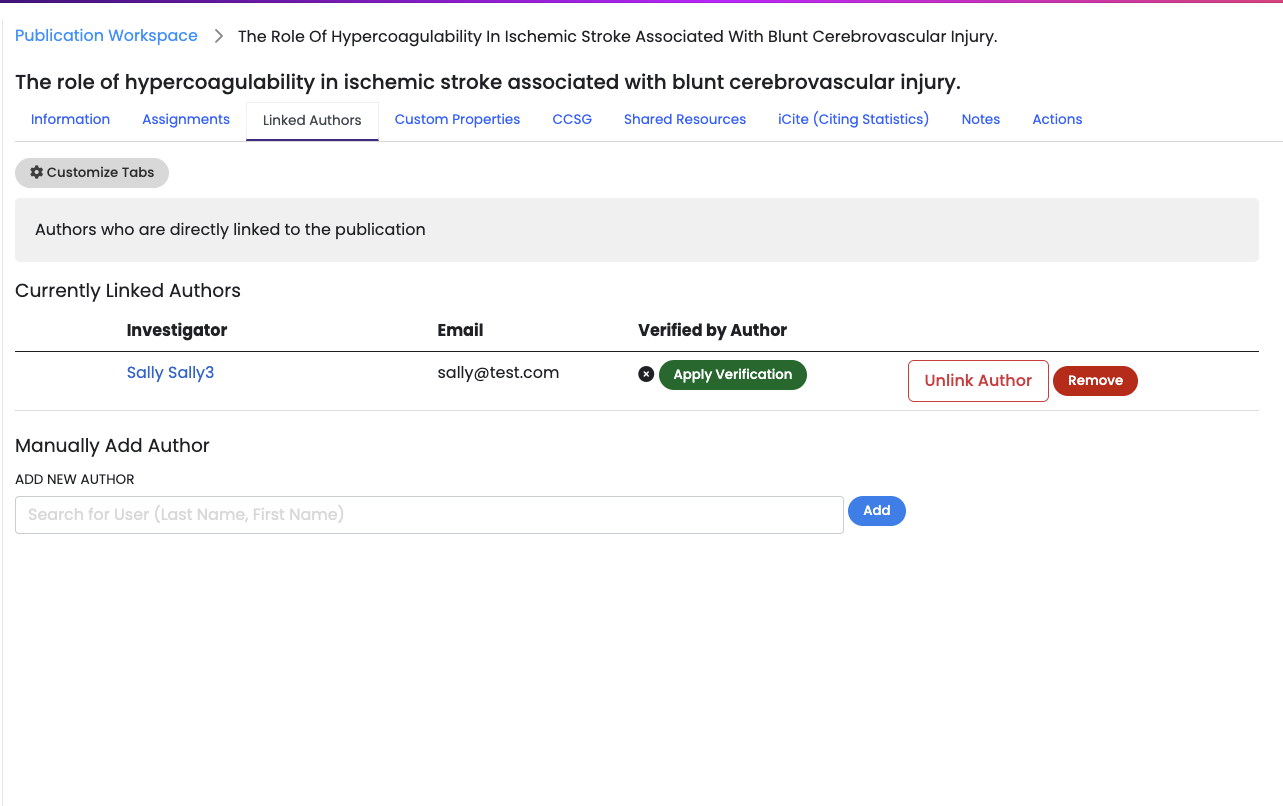Go to the CCSG tab

[572, 119]
